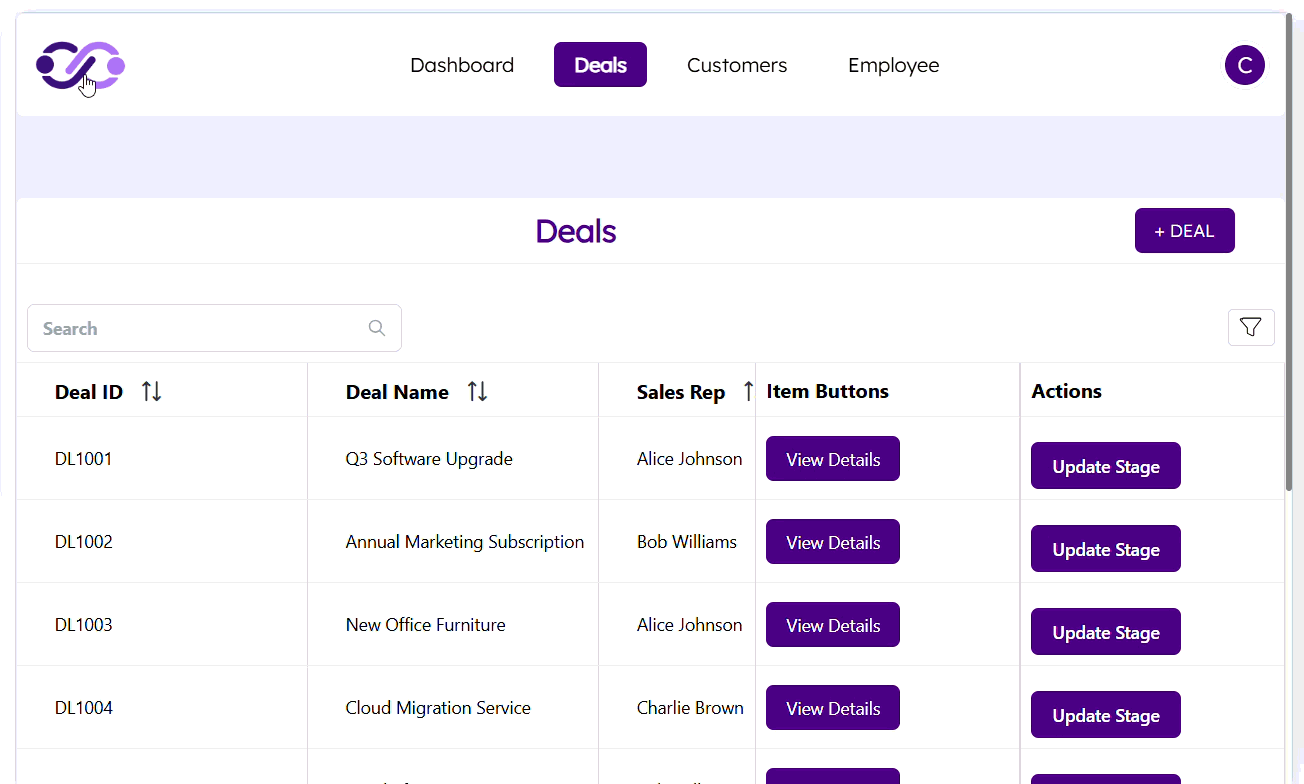Sort by Sales Rep column arrow
The image size is (1304, 784).
[x=747, y=391]
